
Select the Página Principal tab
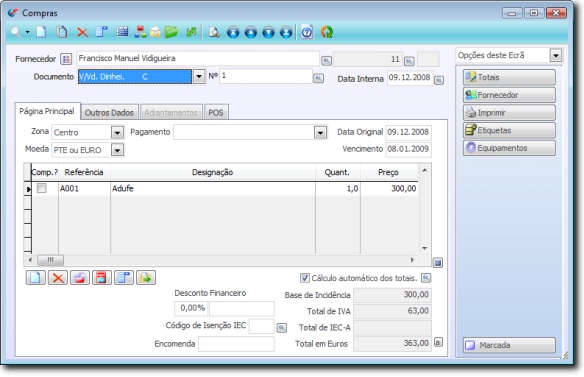[x=47, y=111]
